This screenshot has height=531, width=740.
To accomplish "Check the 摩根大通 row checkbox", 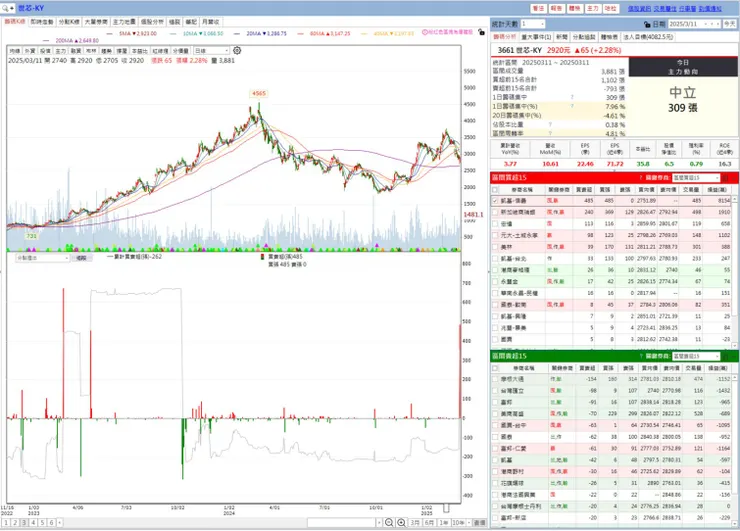I will [x=495, y=379].
